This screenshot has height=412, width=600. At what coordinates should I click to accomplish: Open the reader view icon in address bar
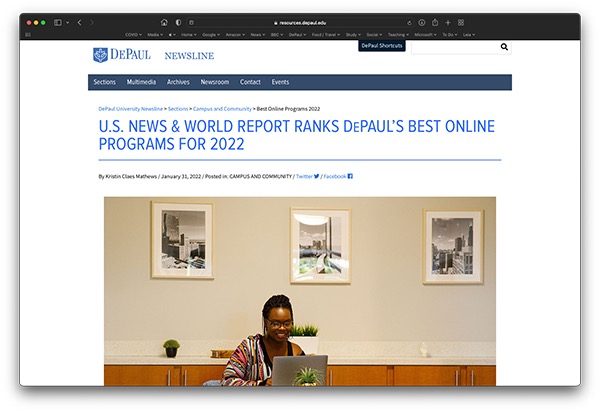coord(191,23)
